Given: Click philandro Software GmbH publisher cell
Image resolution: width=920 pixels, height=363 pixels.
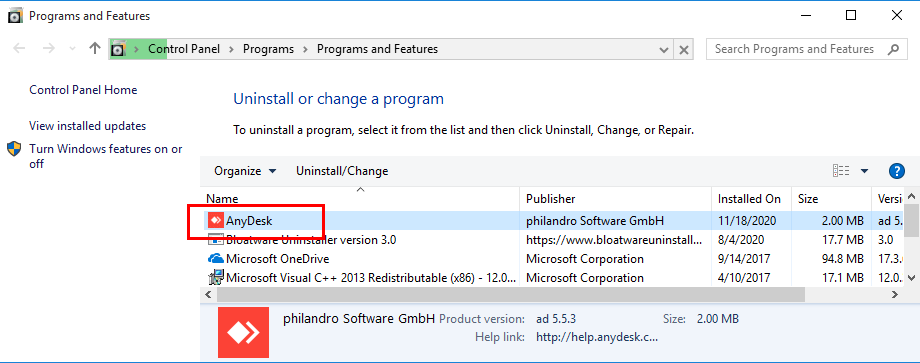Looking at the screenshot, I should tap(595, 221).
